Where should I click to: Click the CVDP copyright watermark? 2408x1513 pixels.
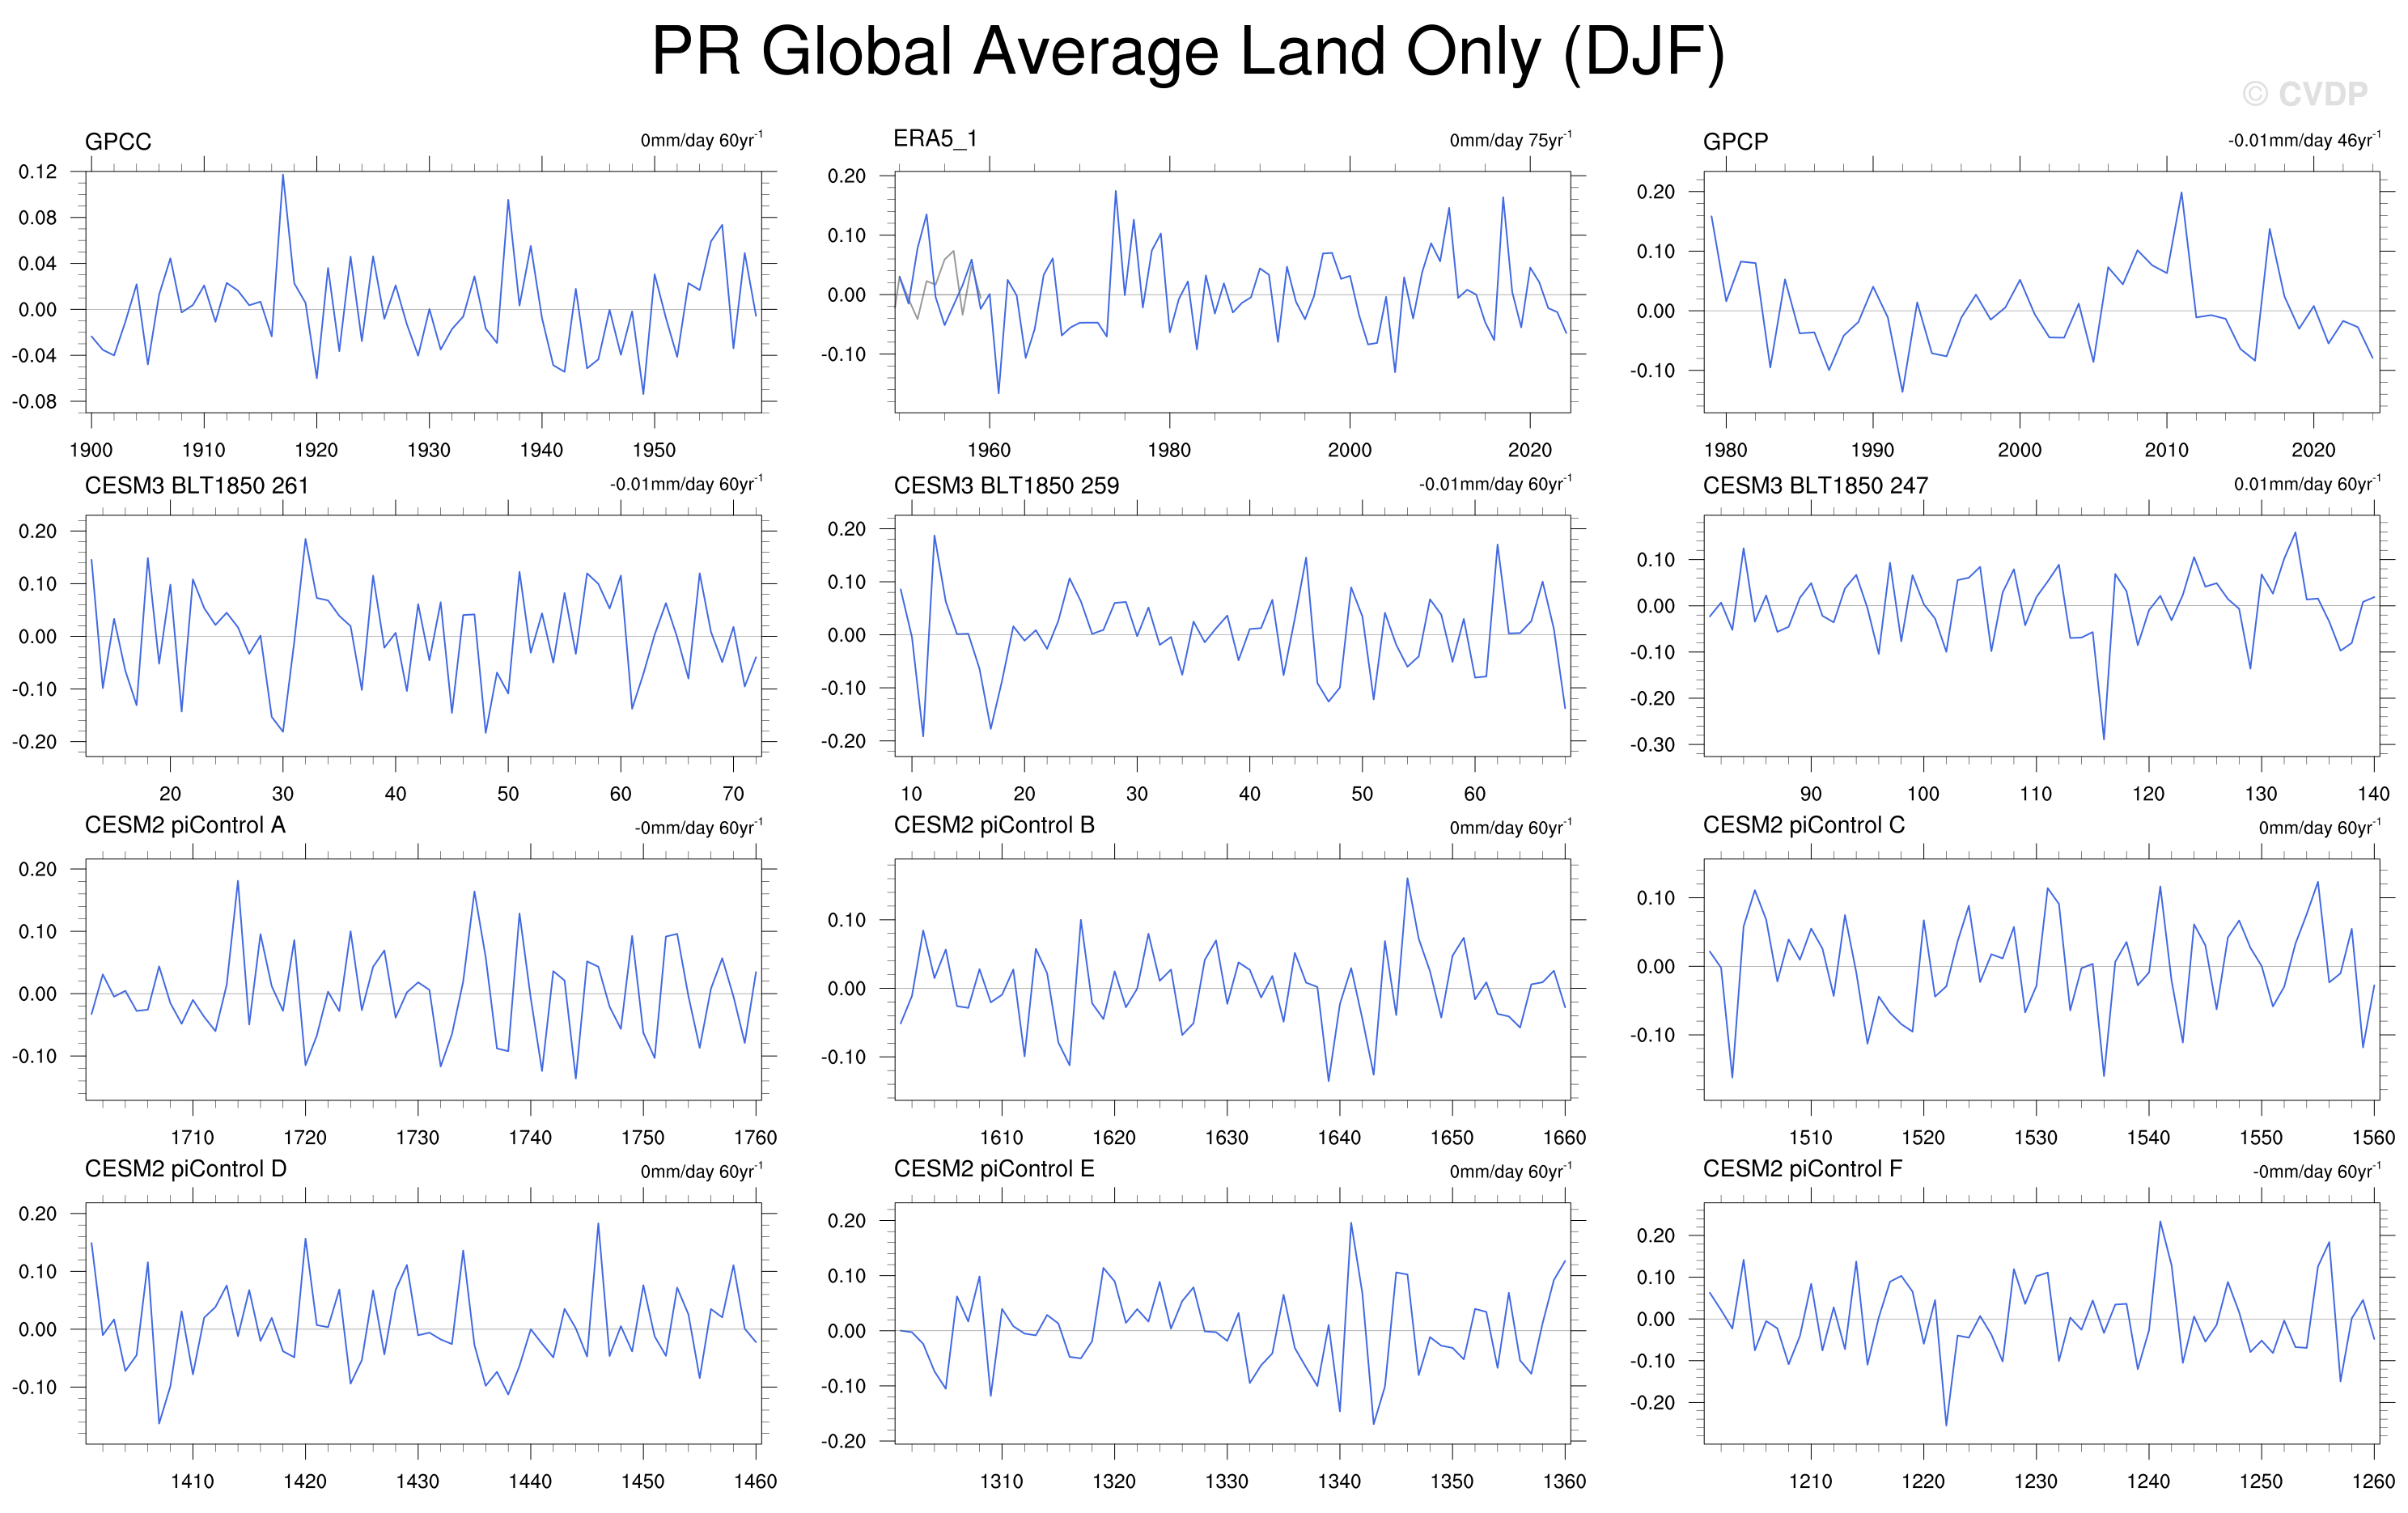[2304, 94]
